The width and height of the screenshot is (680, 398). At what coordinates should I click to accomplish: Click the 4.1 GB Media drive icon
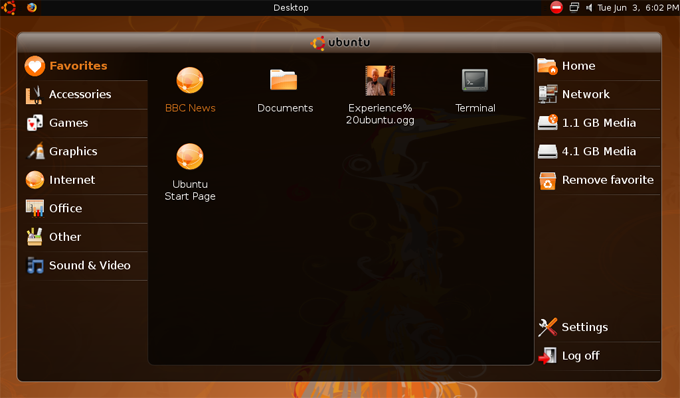[547, 152]
